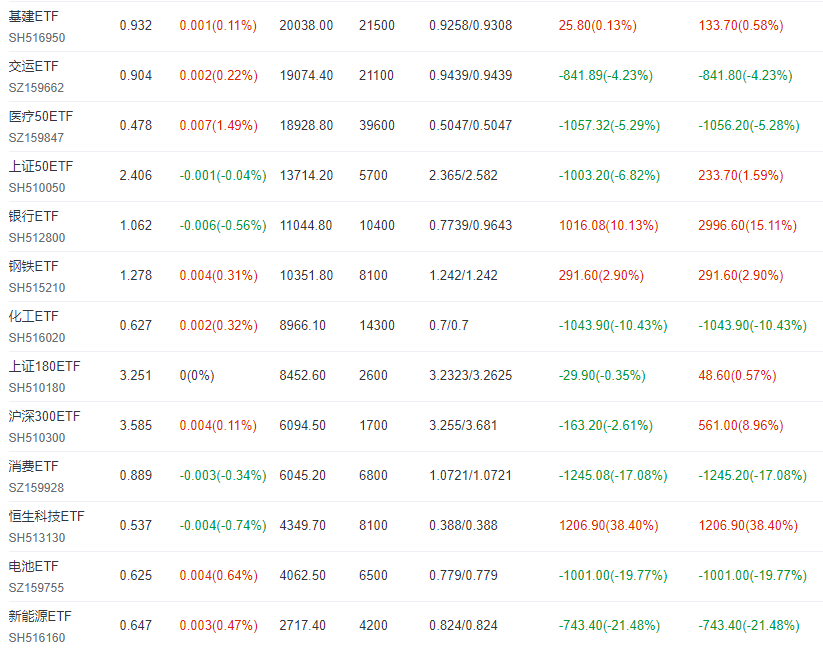The width and height of the screenshot is (823, 651).
Task: Click the stock code SH516020
Action: click(x=37, y=338)
